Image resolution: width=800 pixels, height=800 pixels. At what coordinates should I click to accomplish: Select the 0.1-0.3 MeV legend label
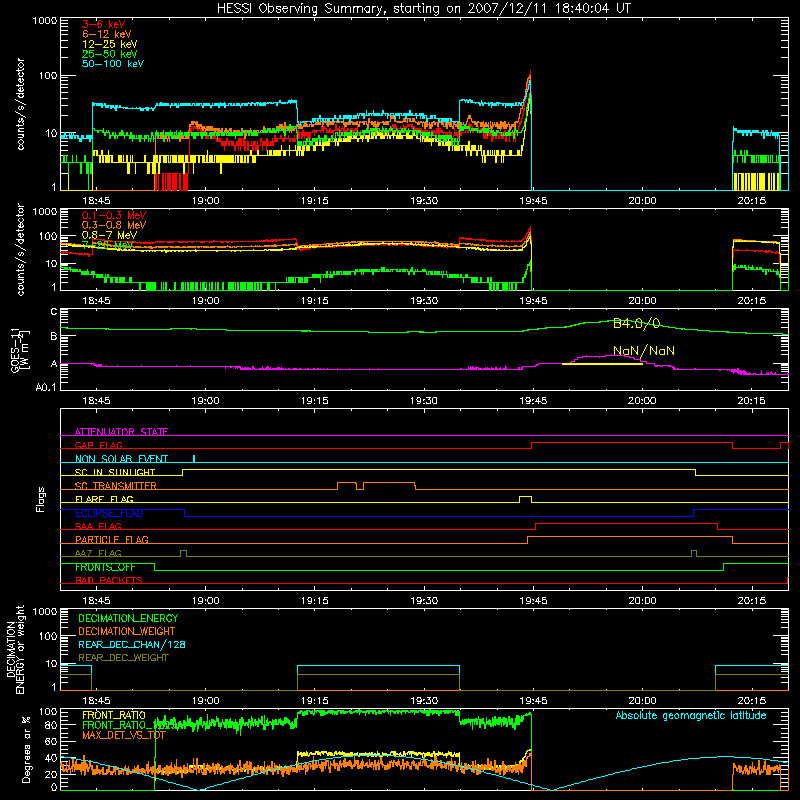pos(114,215)
